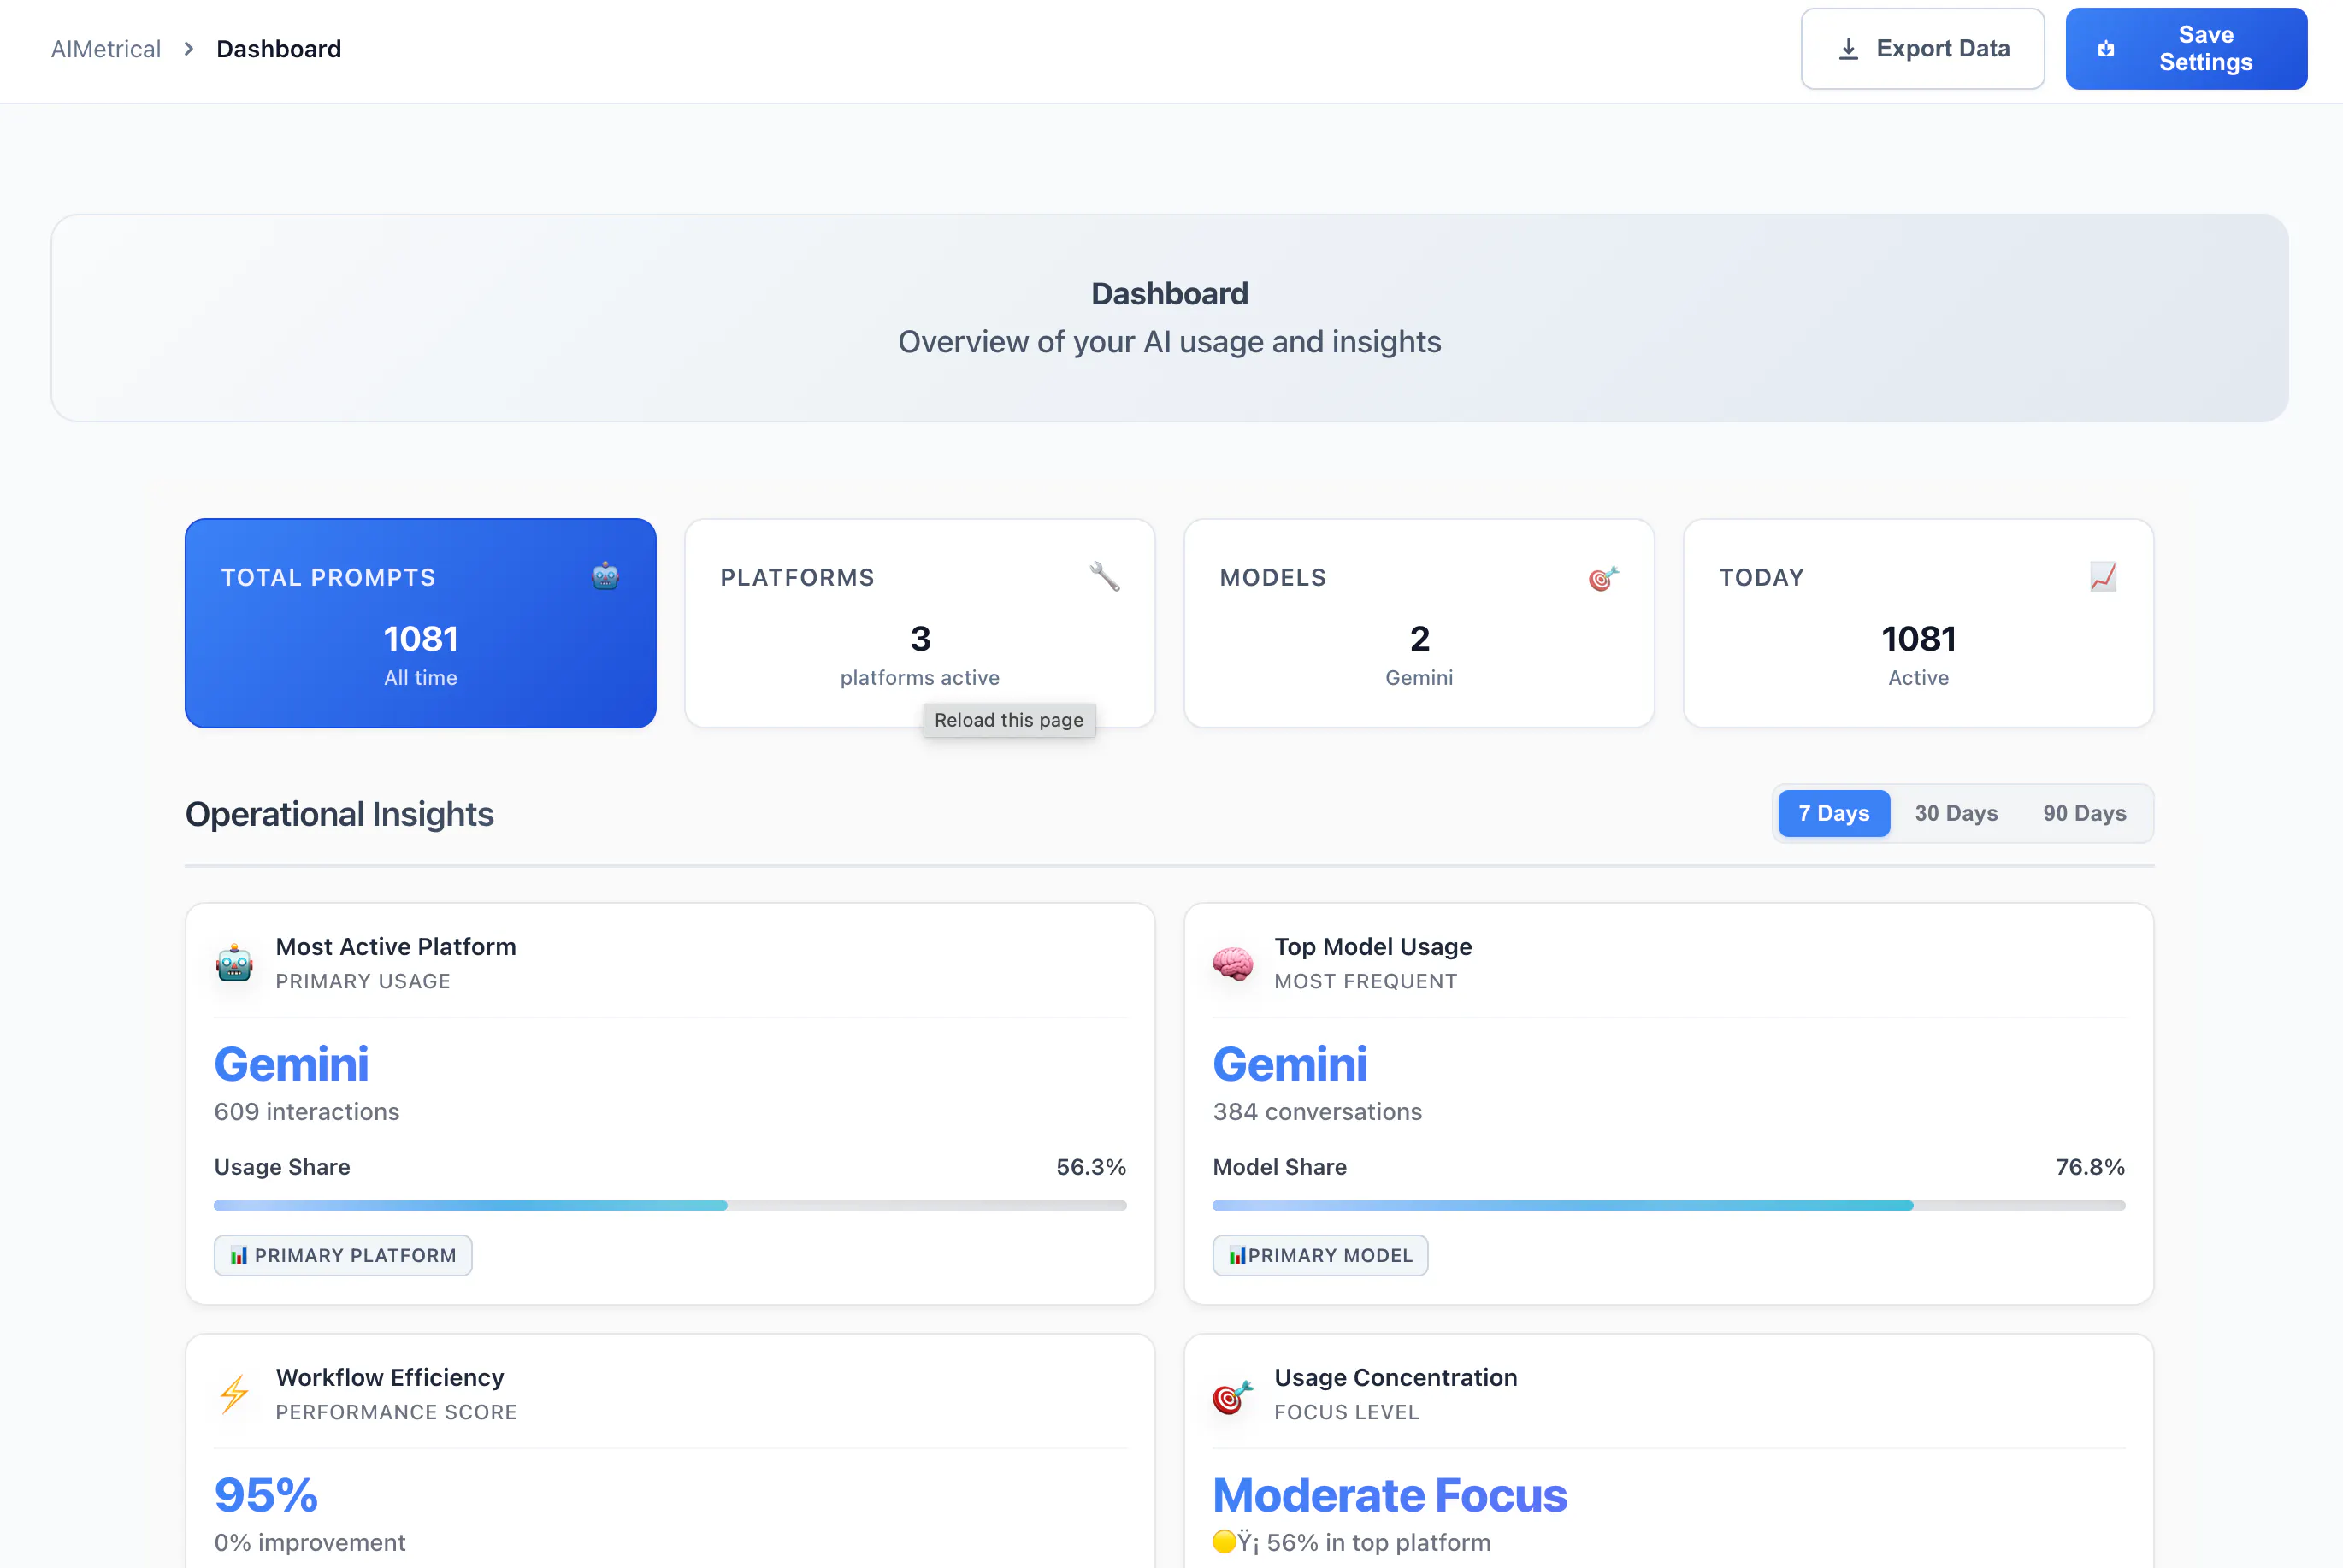Click breadcrumb chevron after AIMetrical
The width and height of the screenshot is (2343, 1568).
[x=189, y=49]
